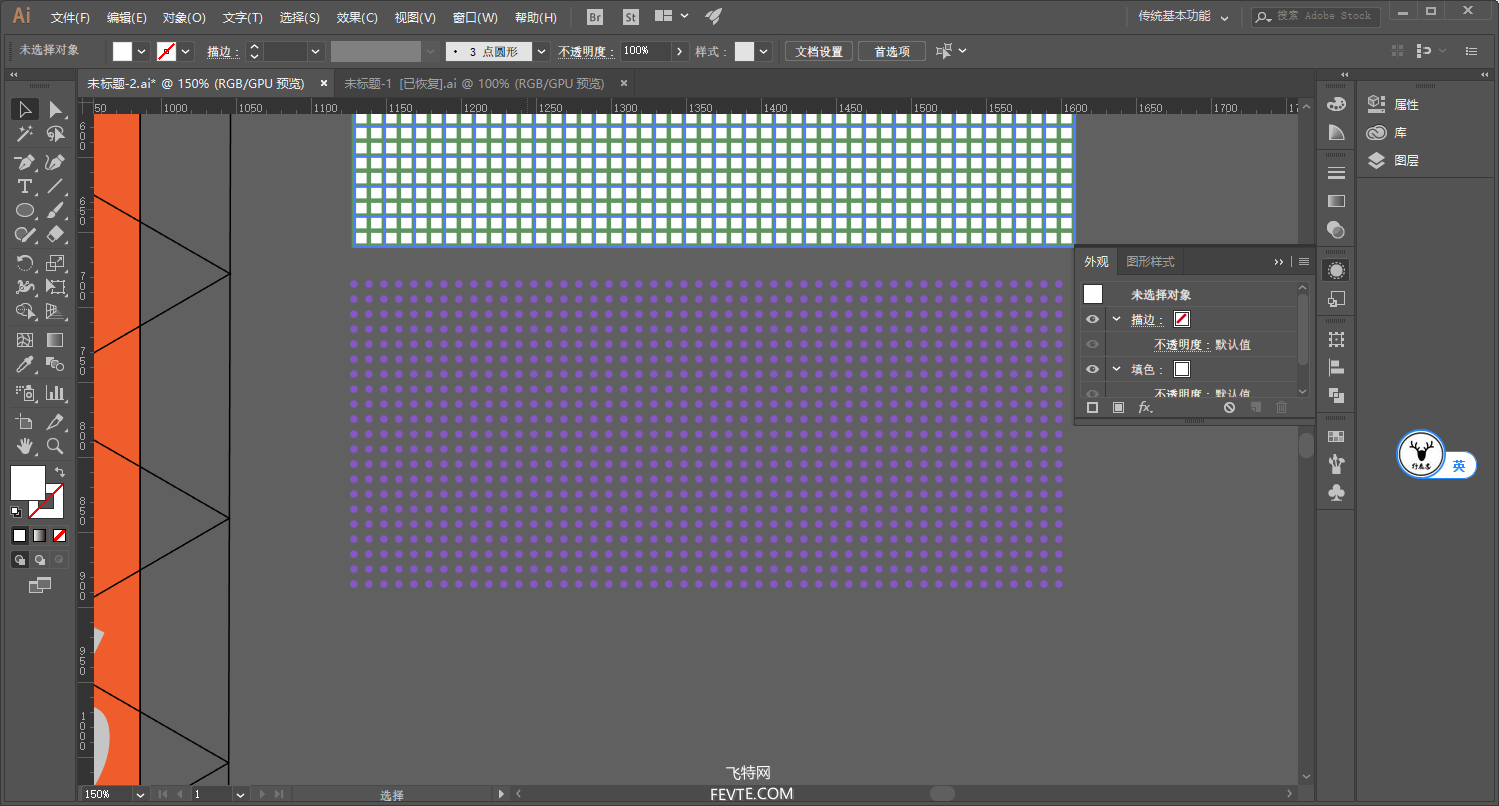Select the Type tool

25,186
